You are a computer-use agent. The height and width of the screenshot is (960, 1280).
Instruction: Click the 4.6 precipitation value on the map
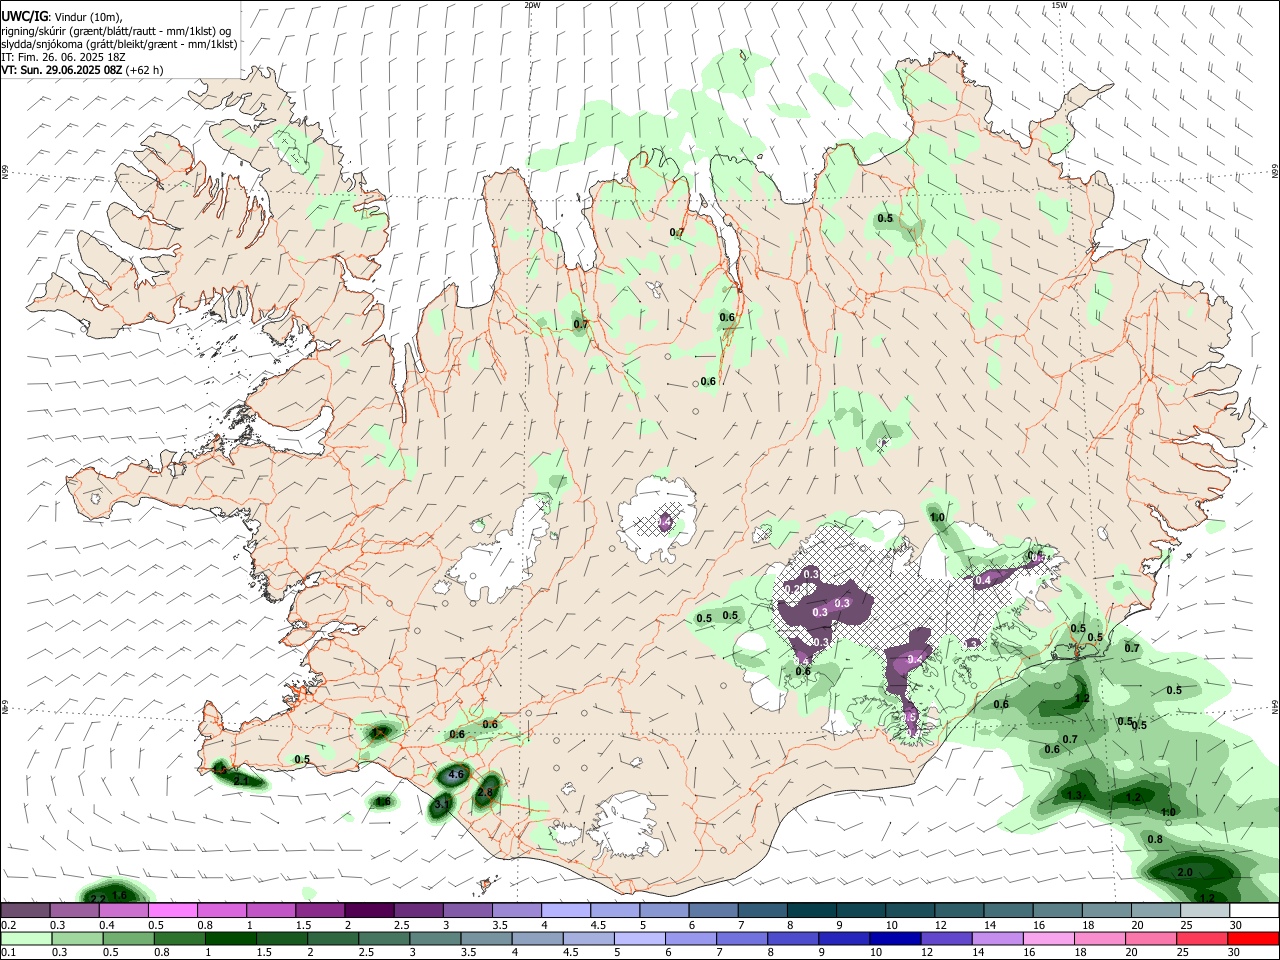(457, 775)
